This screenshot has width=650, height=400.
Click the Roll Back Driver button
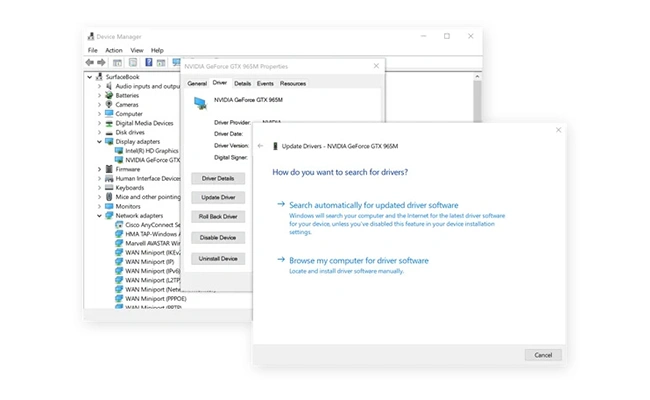pyautogui.click(x=218, y=216)
